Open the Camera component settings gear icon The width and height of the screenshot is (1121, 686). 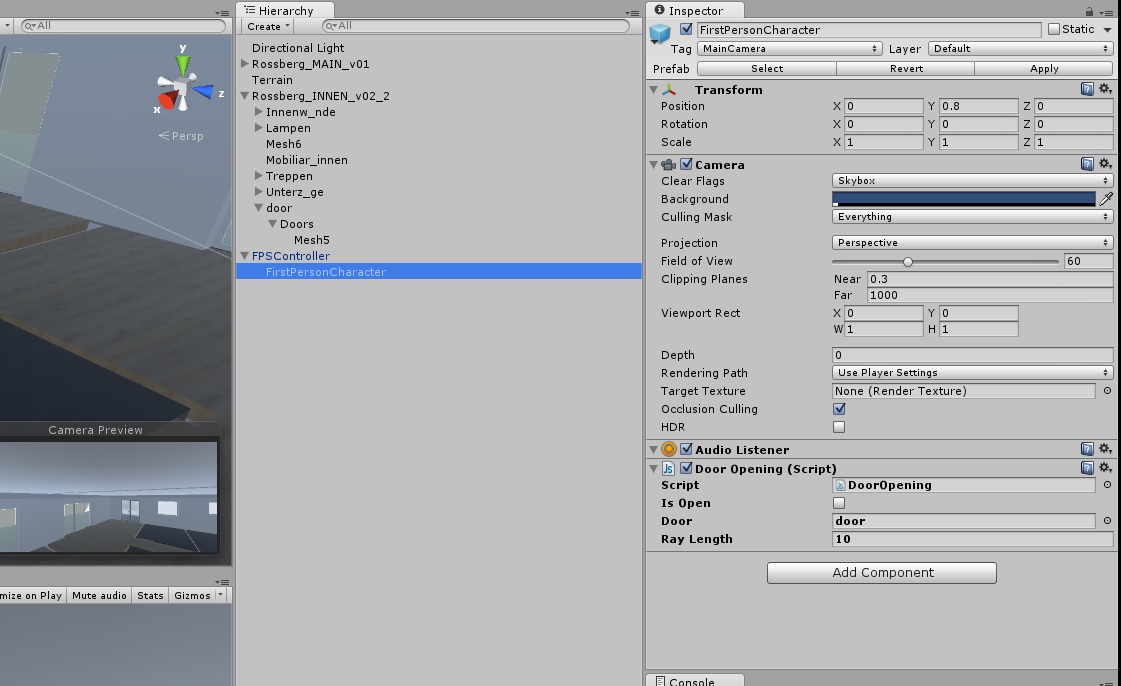1105,164
